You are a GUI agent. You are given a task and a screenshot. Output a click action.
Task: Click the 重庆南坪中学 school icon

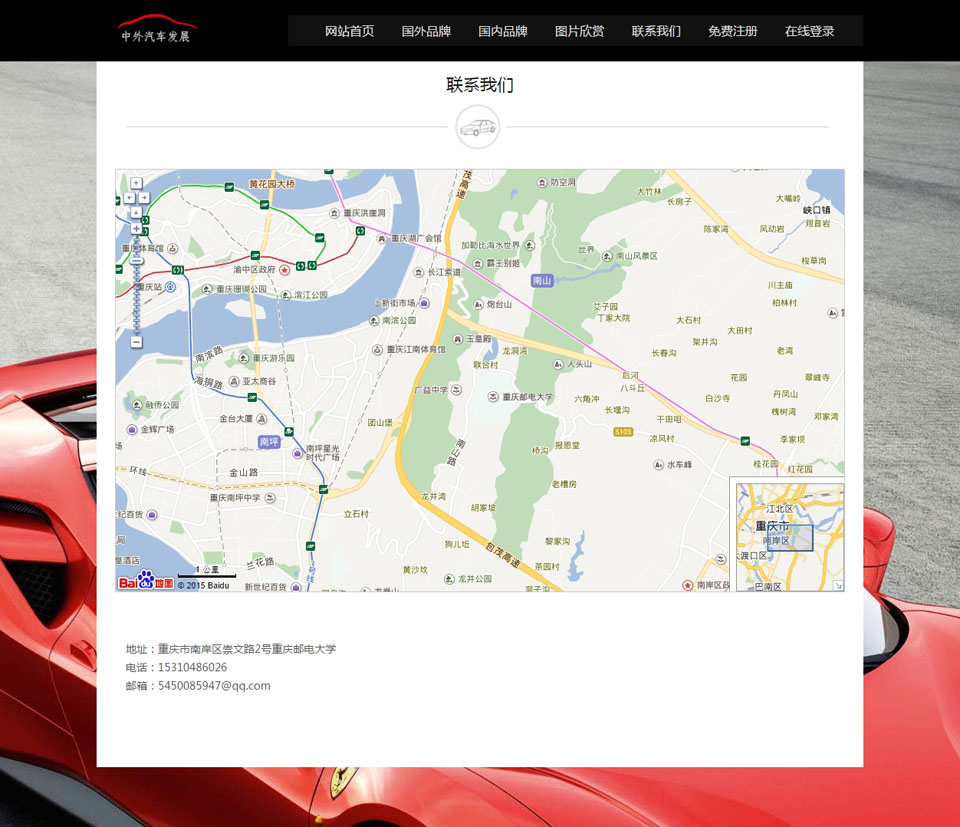click(x=270, y=498)
